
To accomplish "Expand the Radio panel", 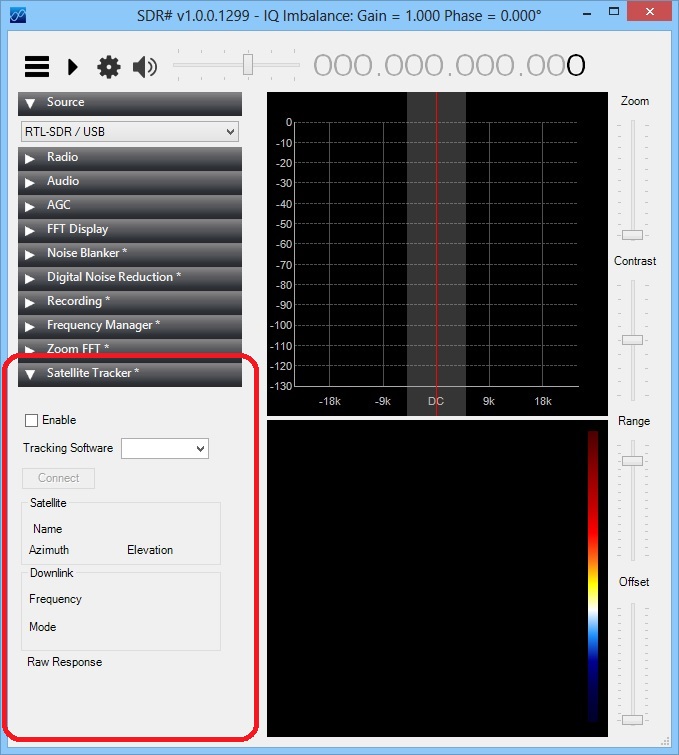I will (130, 158).
